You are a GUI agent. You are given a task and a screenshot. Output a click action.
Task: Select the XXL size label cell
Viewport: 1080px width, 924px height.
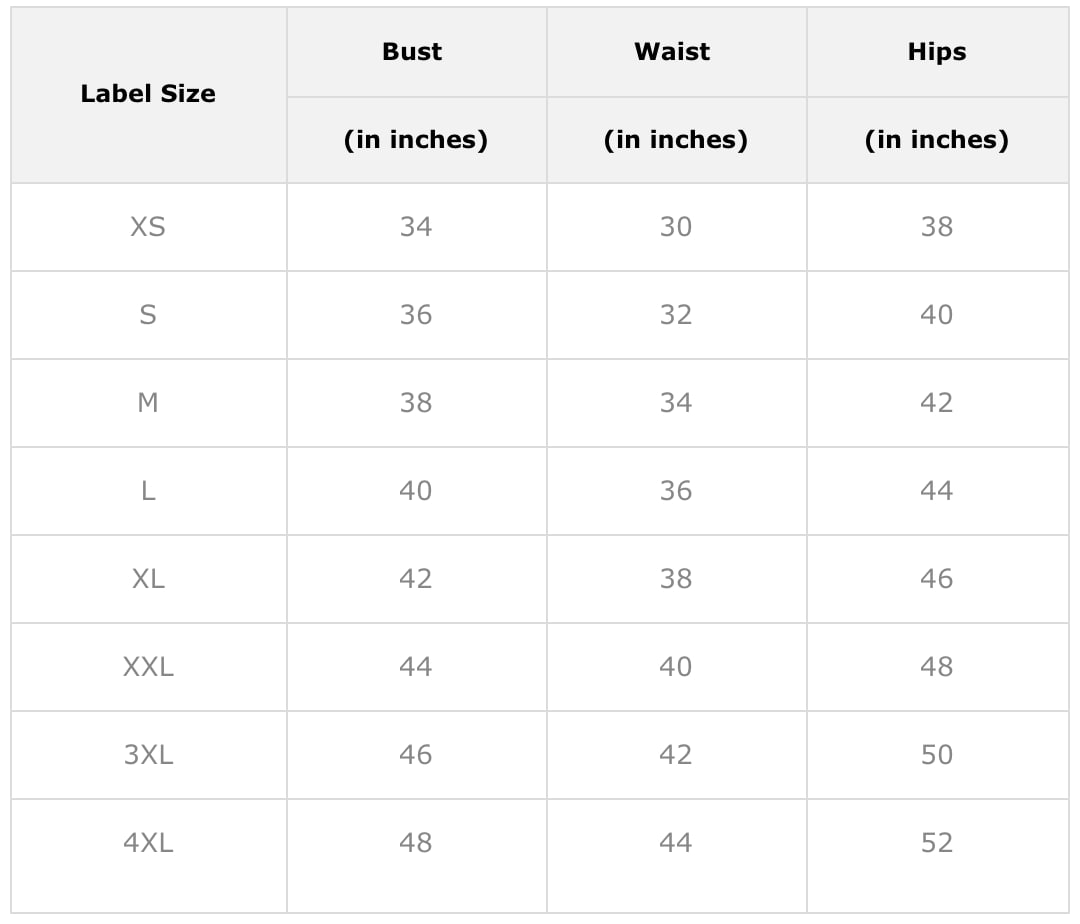point(148,667)
